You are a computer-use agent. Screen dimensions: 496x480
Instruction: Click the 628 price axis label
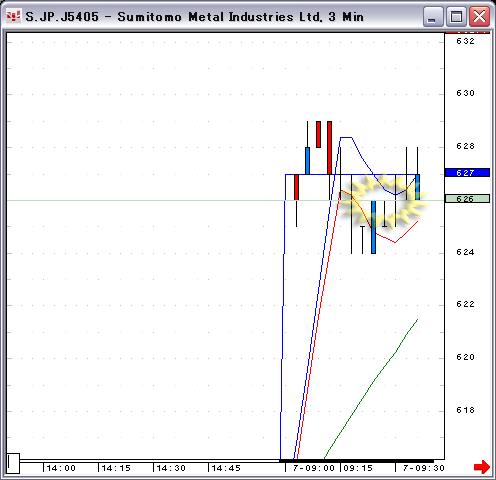click(x=465, y=146)
